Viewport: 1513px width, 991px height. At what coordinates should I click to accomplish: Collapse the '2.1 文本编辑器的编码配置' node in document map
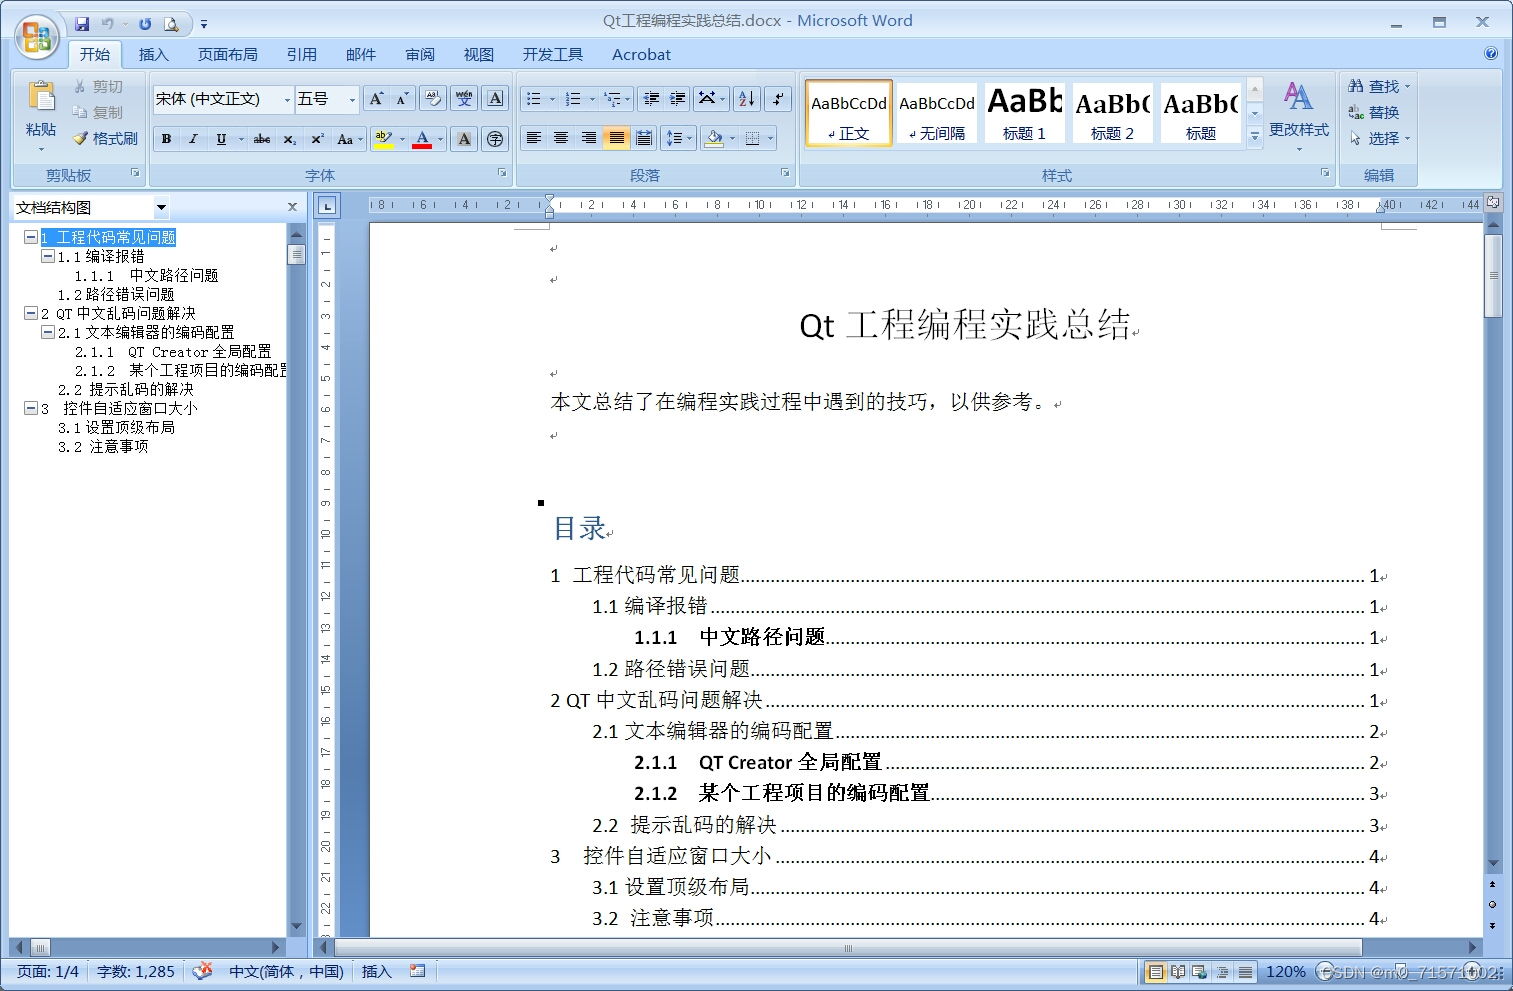click(47, 332)
